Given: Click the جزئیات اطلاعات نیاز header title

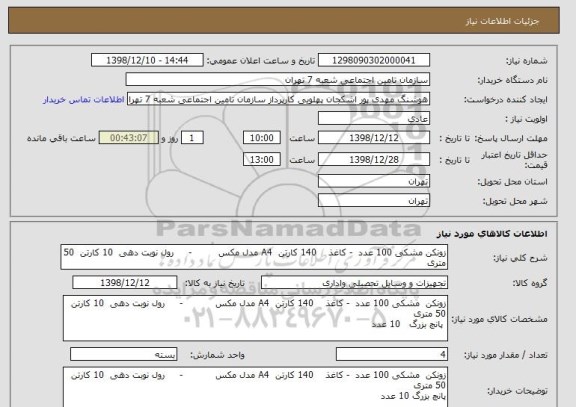Looking at the screenshot, I should pyautogui.click(x=502, y=21).
